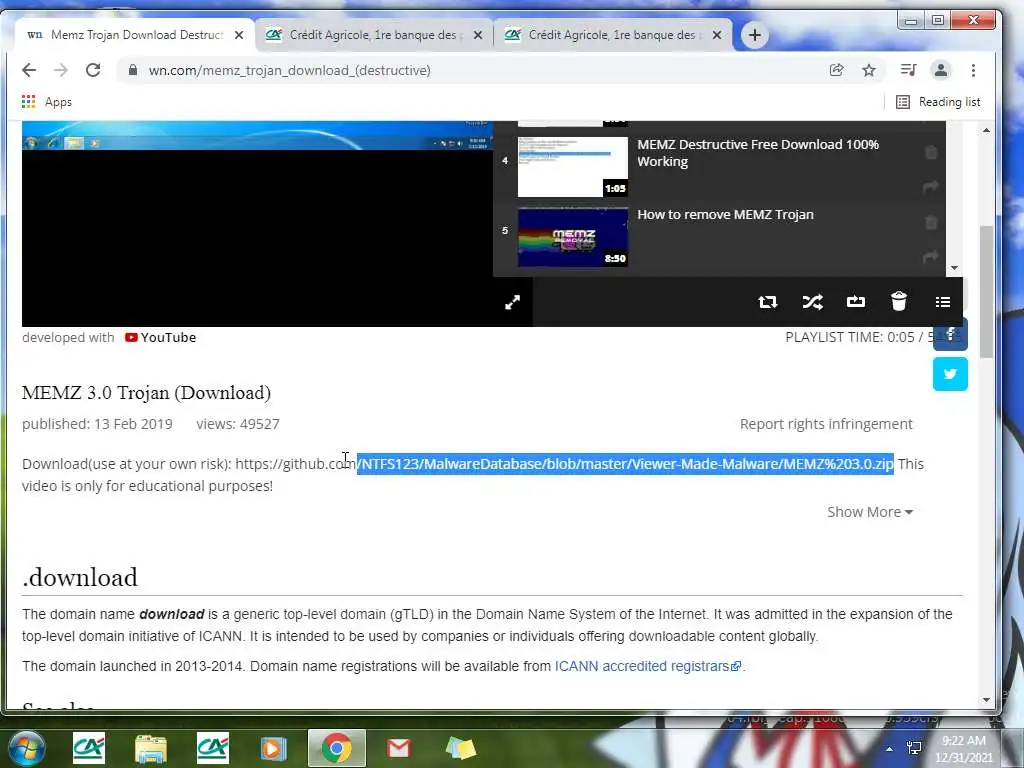1024x768 pixels.
Task: Open Windows Media Player taskbar icon
Action: click(274, 748)
